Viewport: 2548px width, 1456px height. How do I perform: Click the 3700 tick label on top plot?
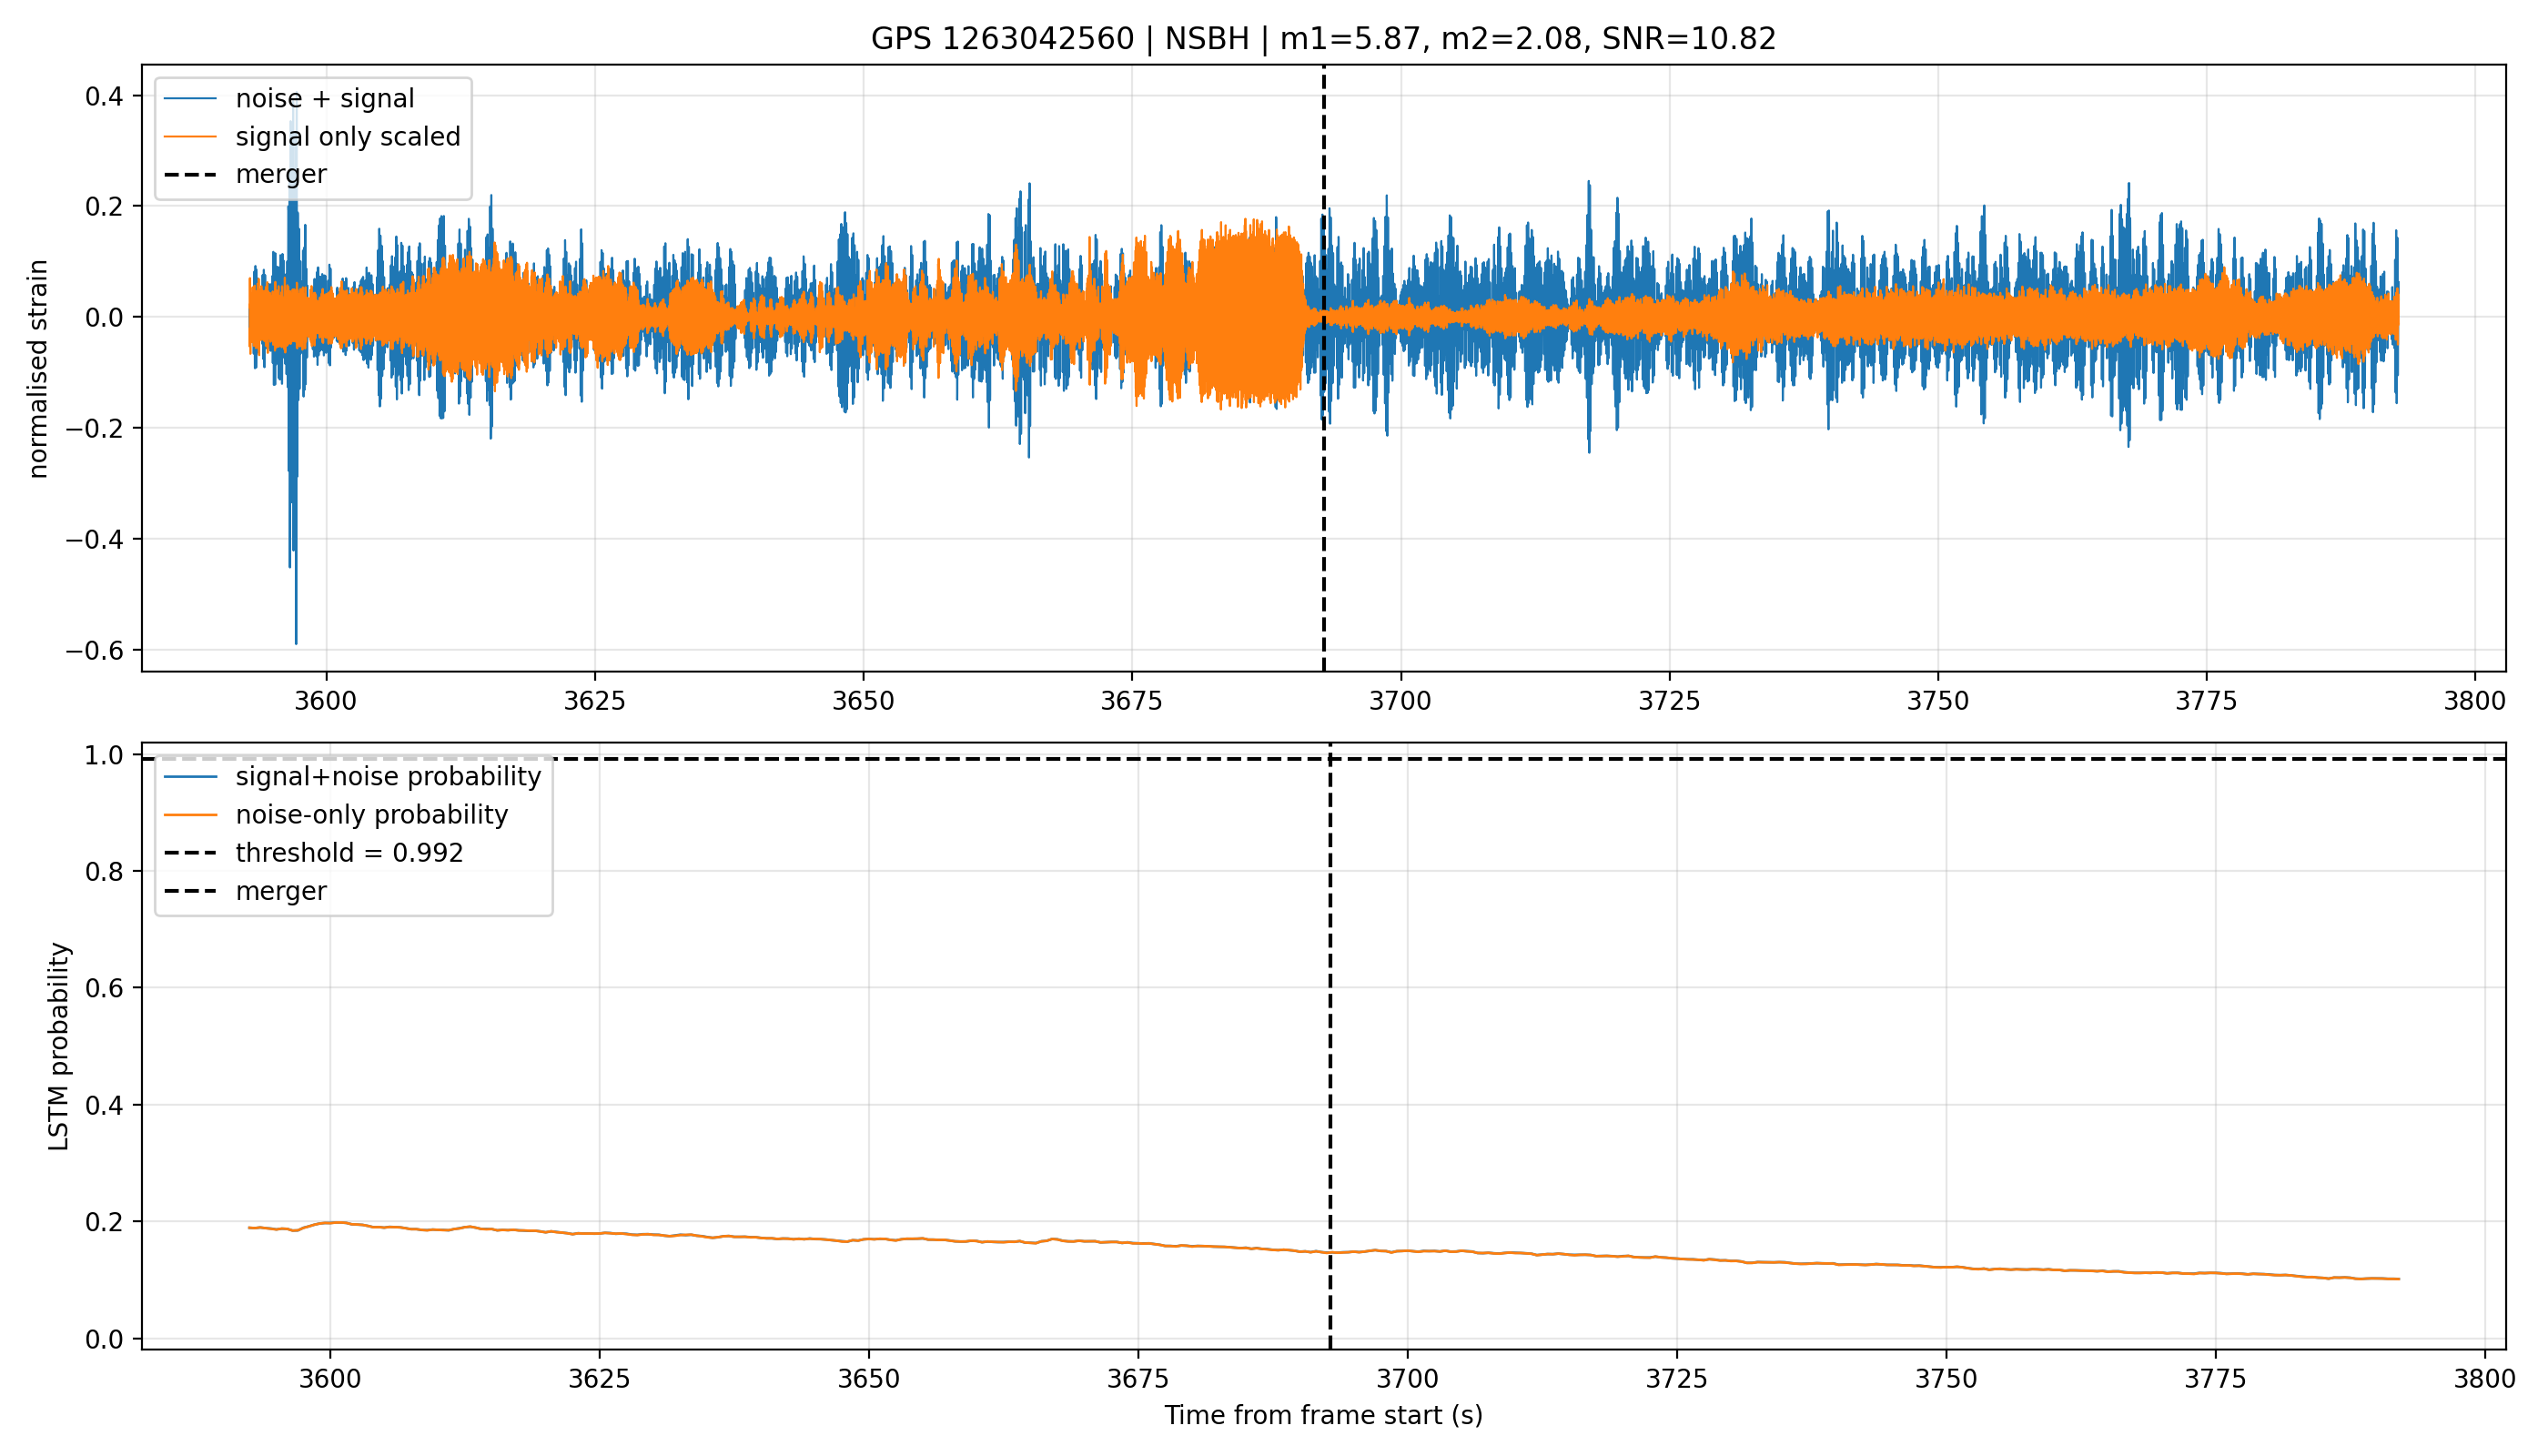tap(1400, 701)
